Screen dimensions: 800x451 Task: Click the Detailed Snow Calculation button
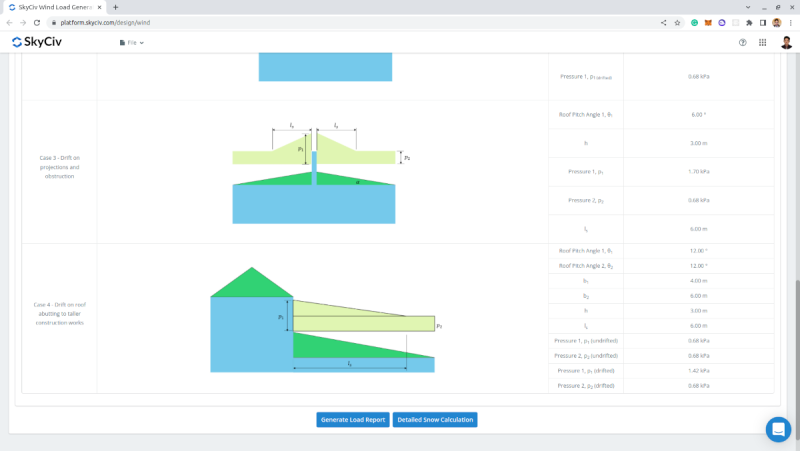point(435,419)
